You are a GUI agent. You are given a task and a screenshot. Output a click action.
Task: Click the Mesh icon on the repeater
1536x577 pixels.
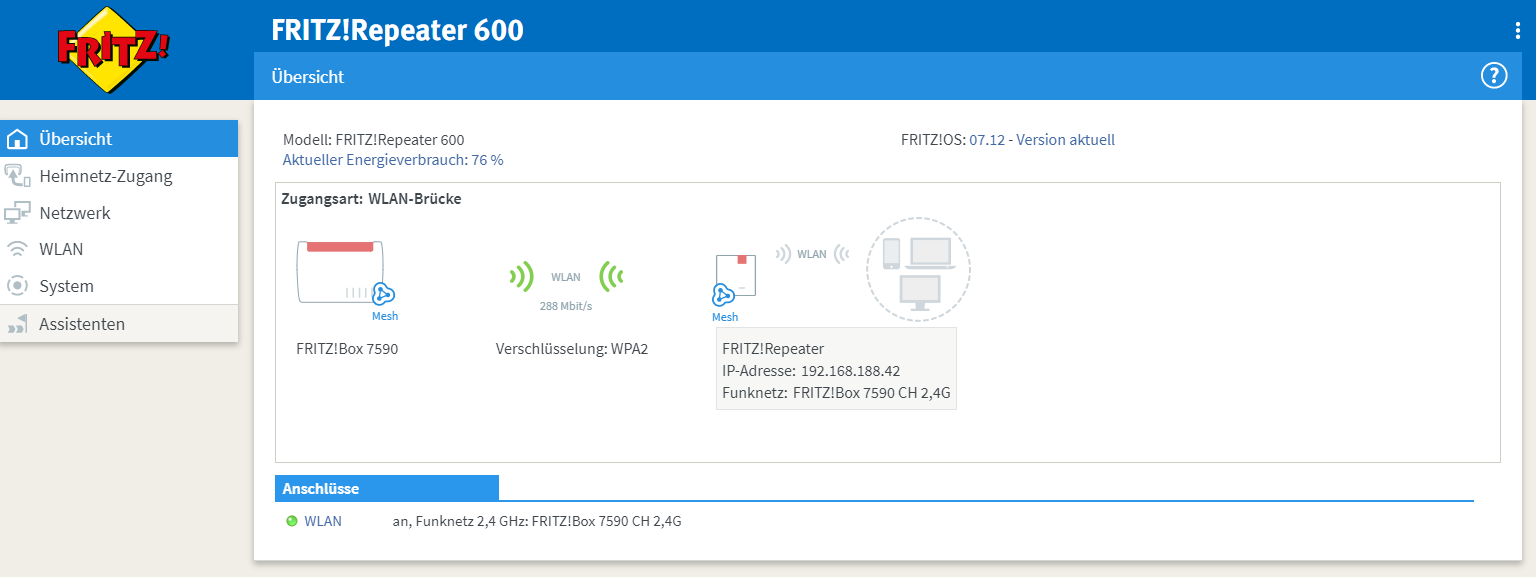click(x=723, y=295)
